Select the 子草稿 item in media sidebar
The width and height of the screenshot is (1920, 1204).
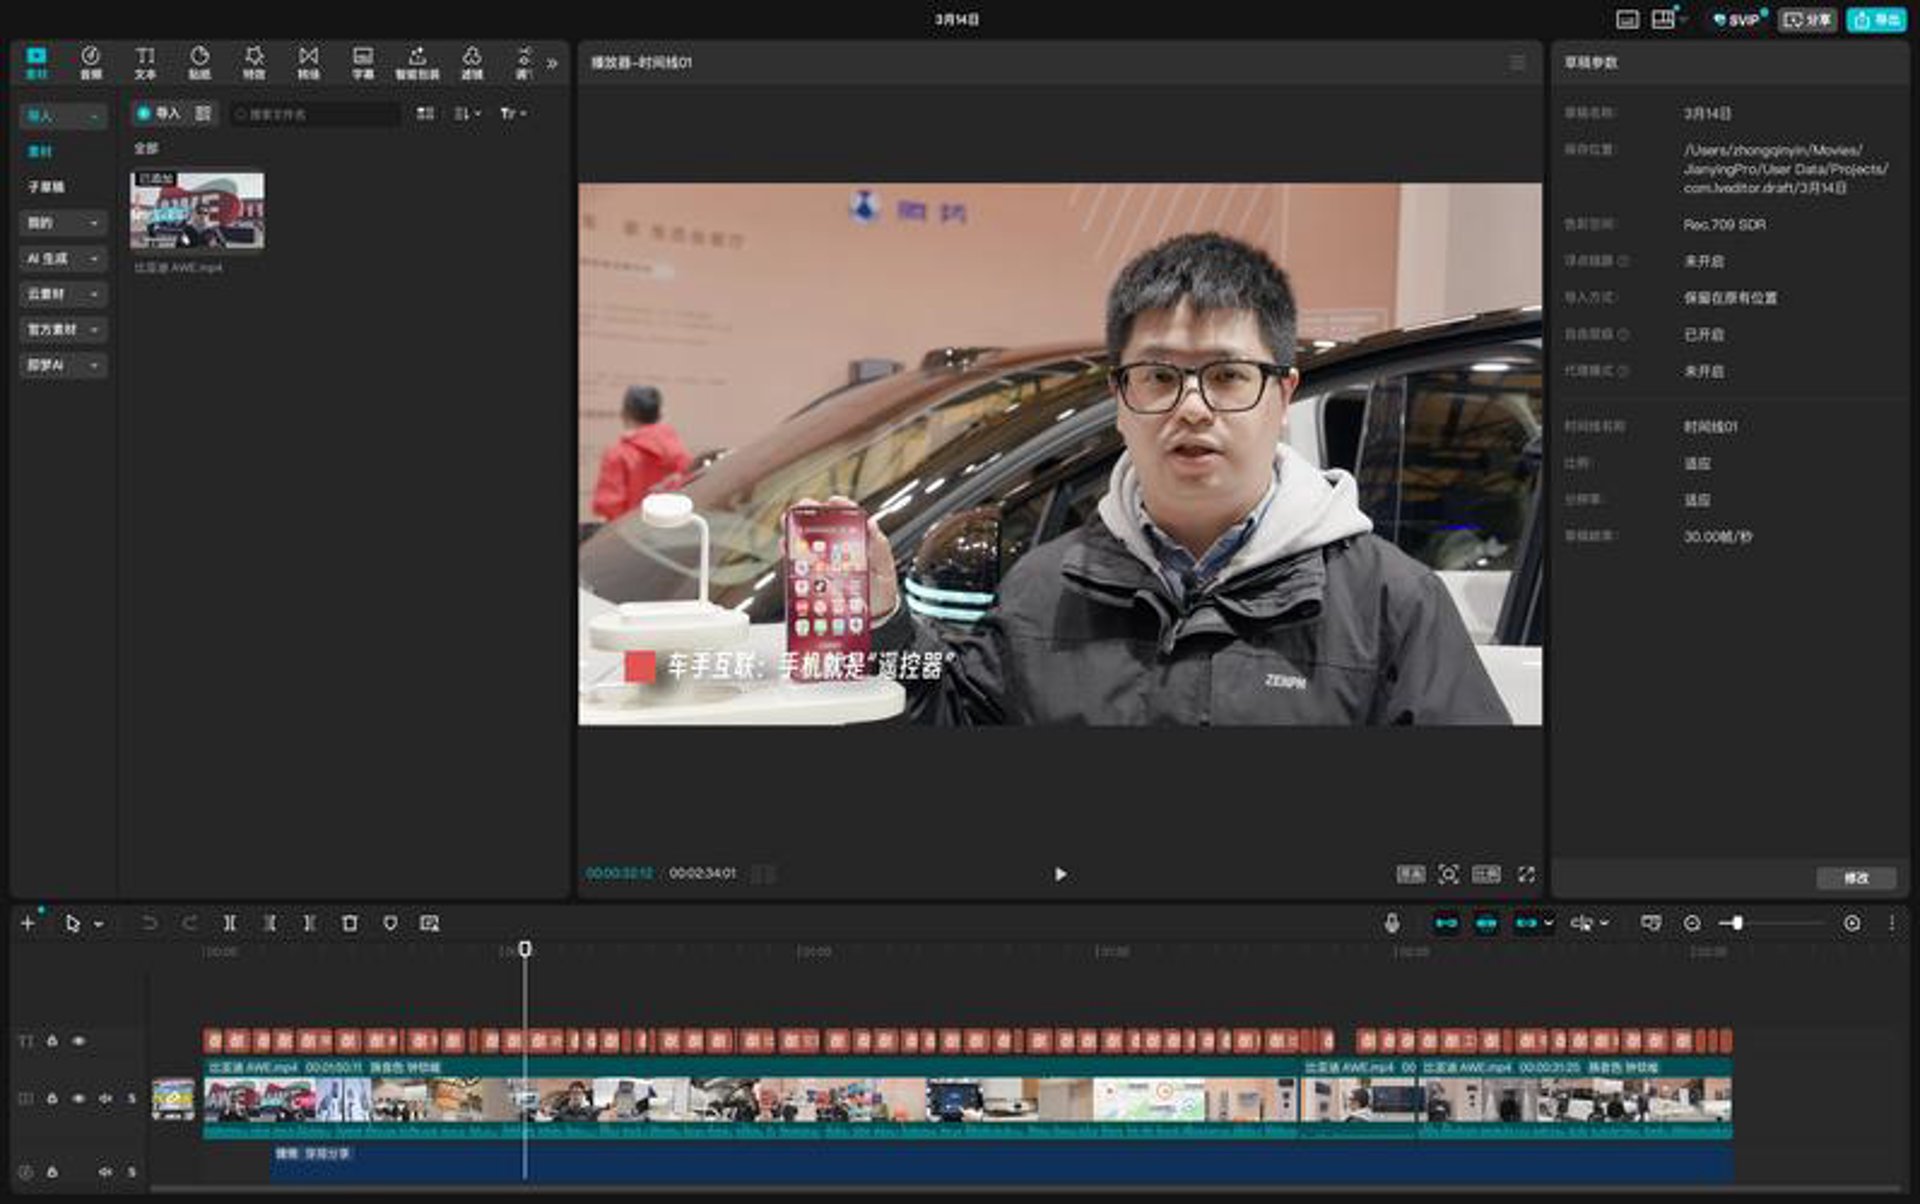46,187
